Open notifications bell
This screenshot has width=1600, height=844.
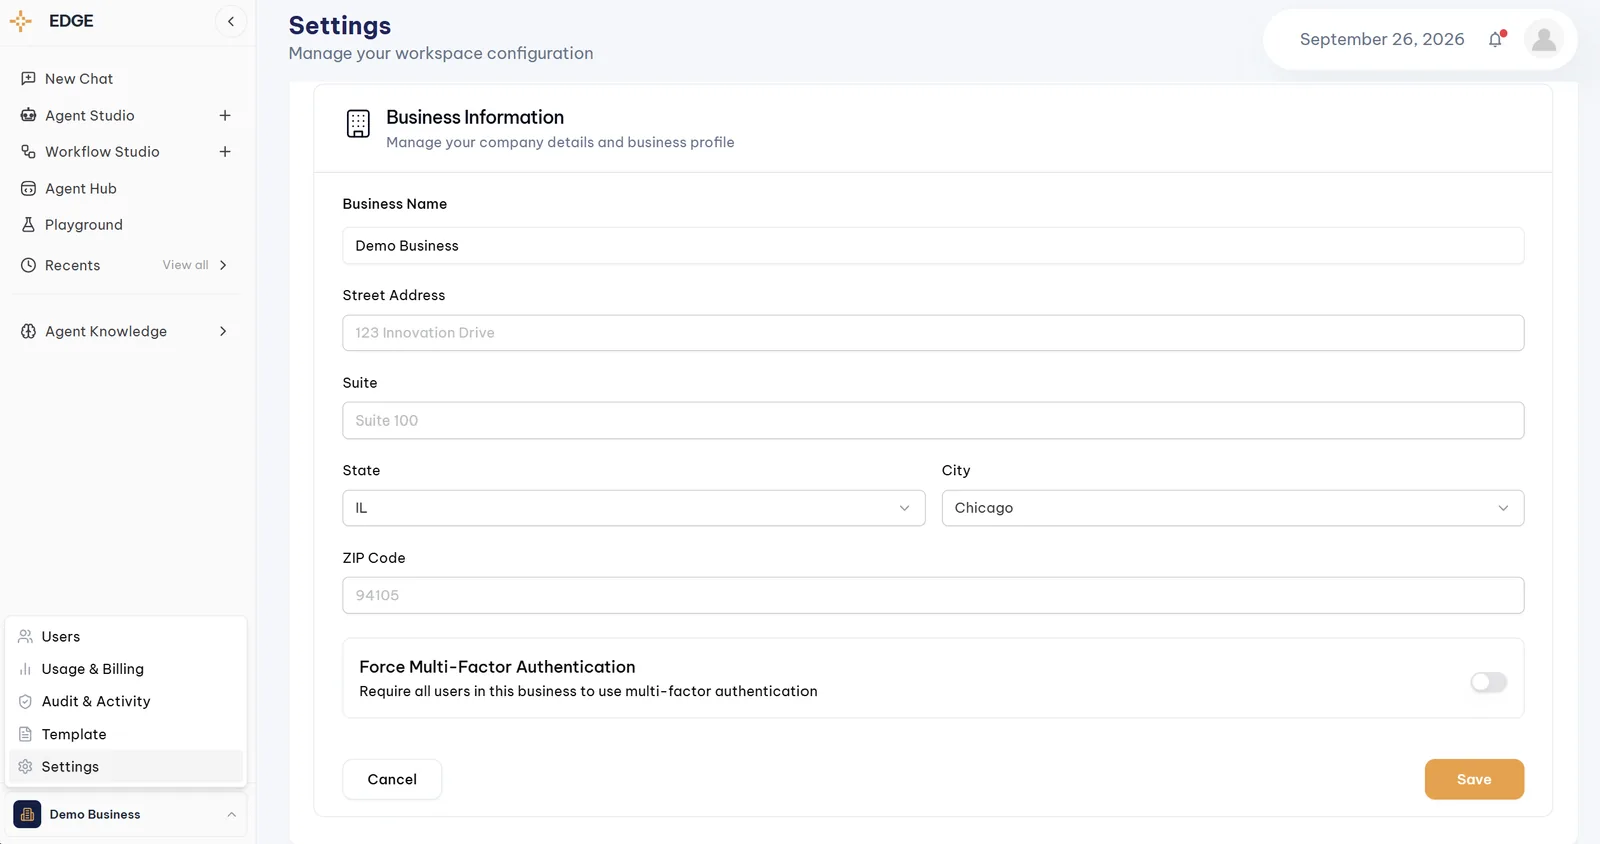(x=1496, y=39)
